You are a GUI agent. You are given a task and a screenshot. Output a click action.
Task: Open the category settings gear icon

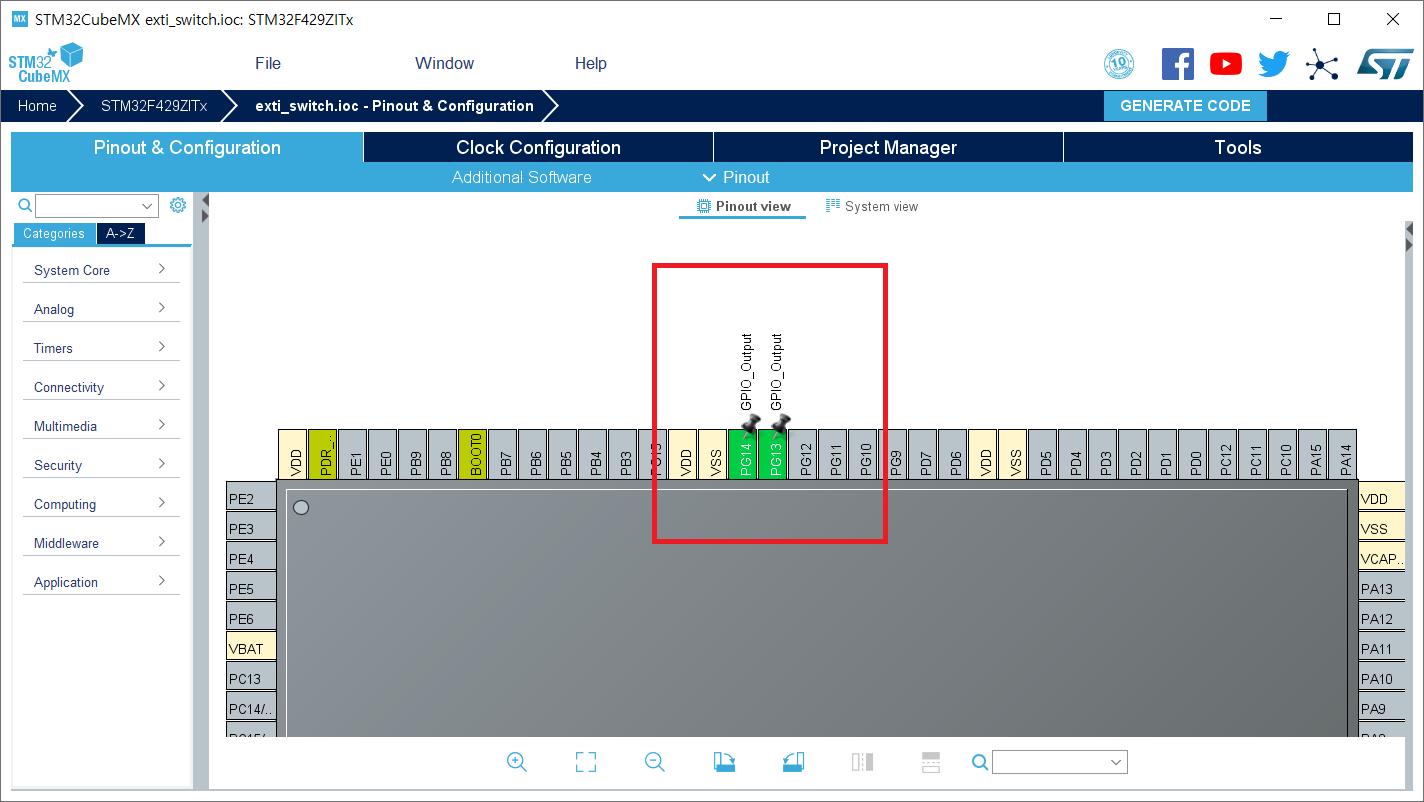click(178, 205)
